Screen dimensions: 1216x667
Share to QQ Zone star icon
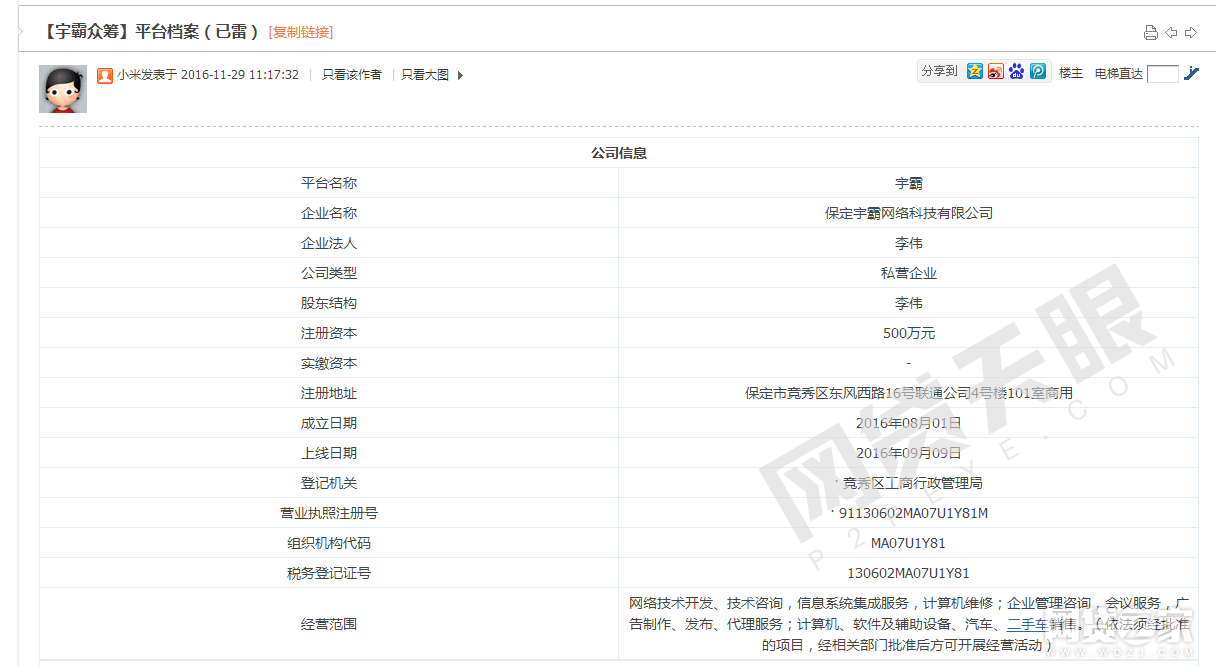click(x=975, y=72)
